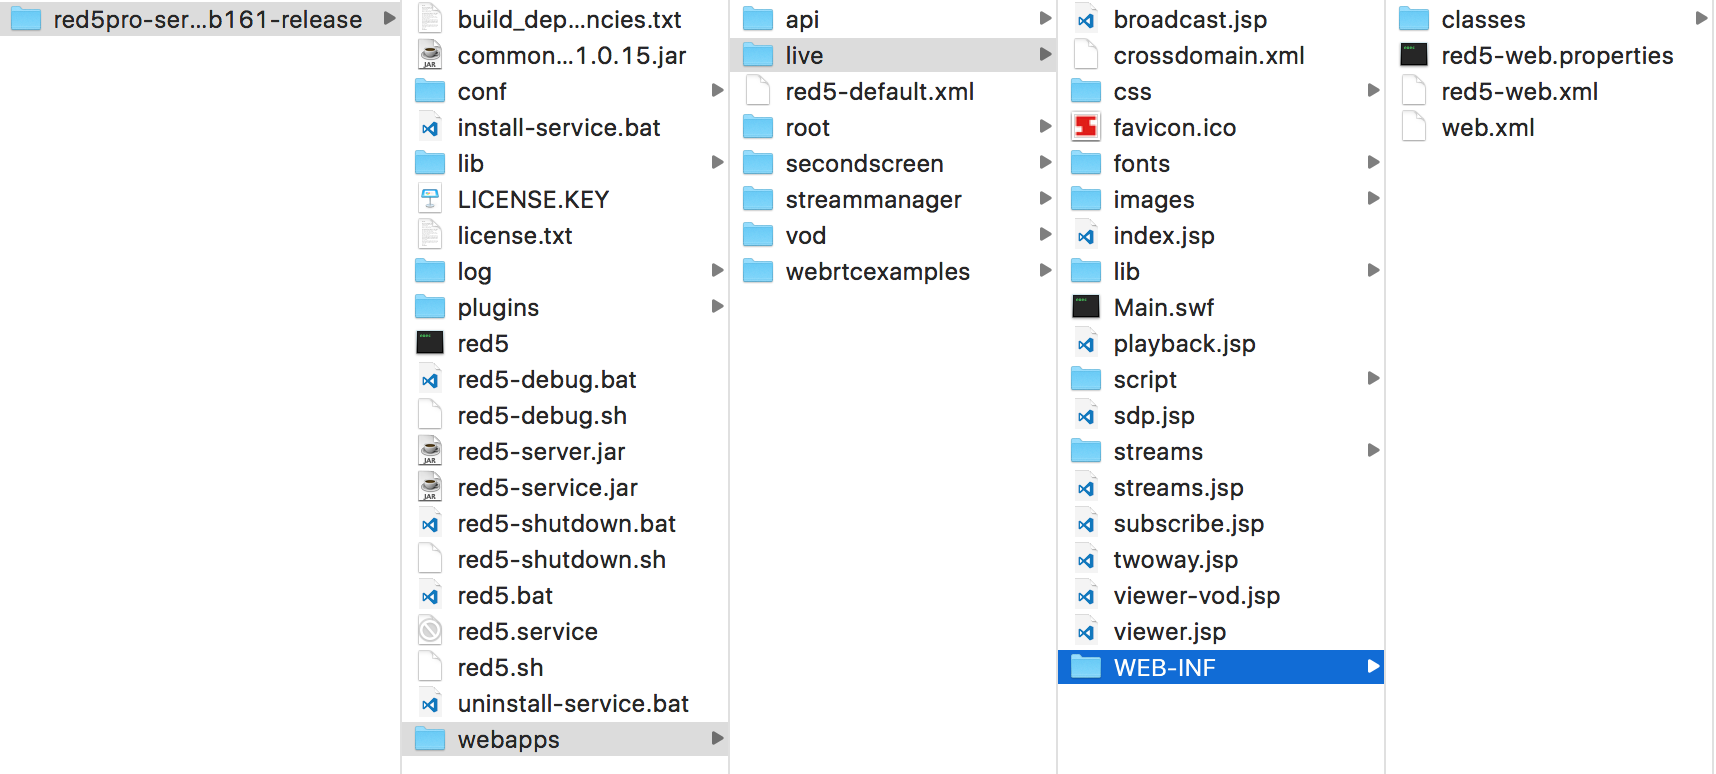Image resolution: width=1716 pixels, height=774 pixels.
Task: Click the plugins folder icon
Action: point(430,307)
